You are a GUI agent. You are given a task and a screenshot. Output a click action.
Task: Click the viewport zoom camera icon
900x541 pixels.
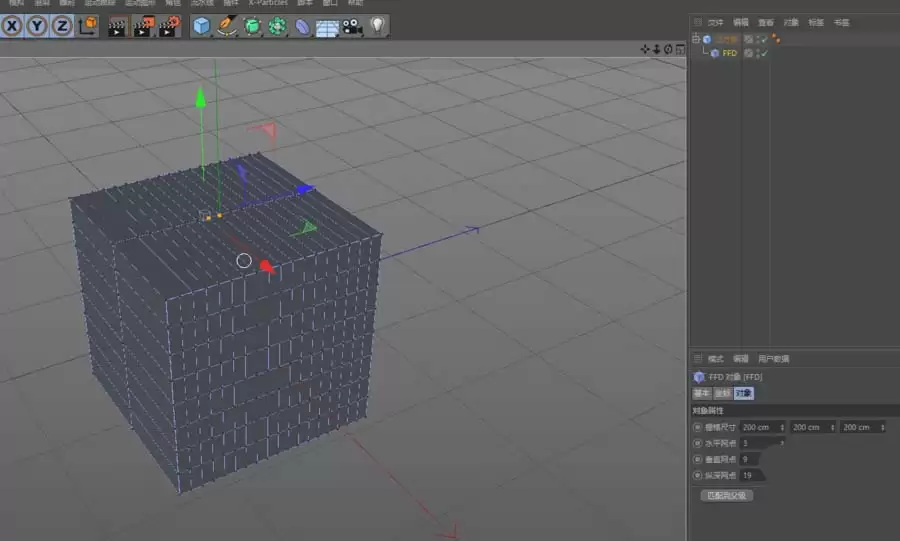point(657,49)
